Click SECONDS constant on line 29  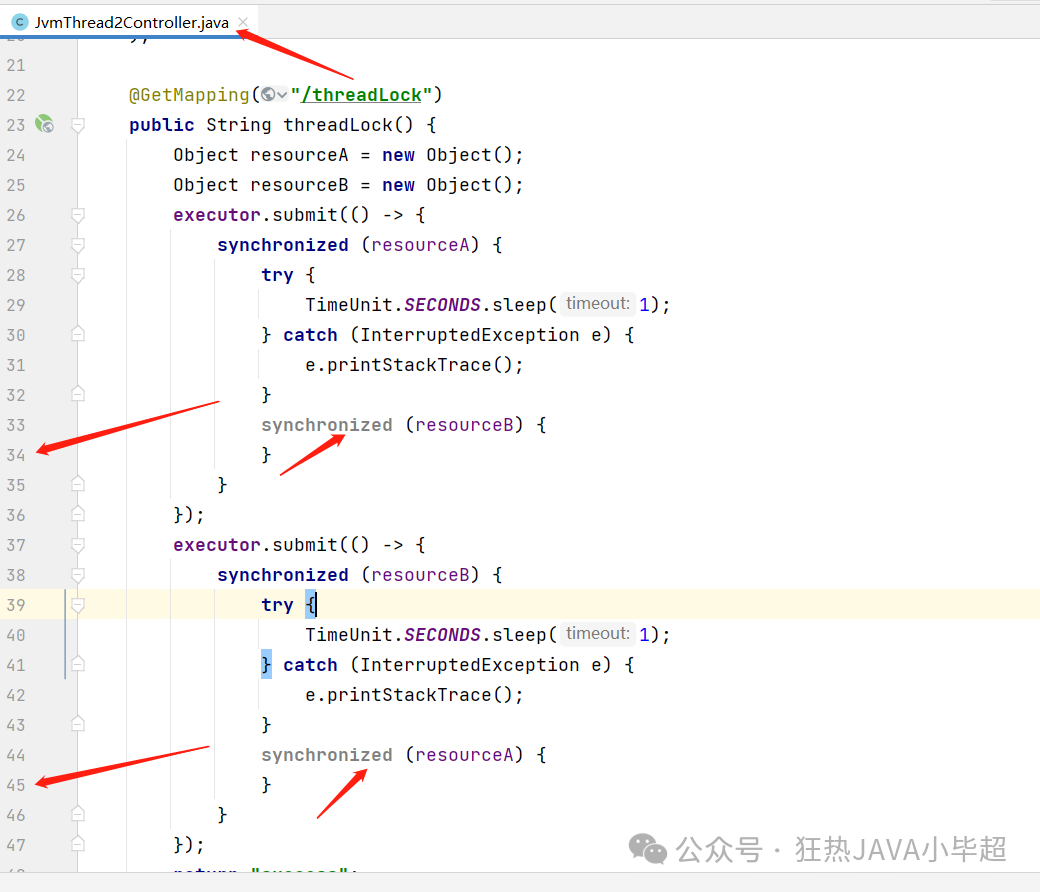[442, 304]
